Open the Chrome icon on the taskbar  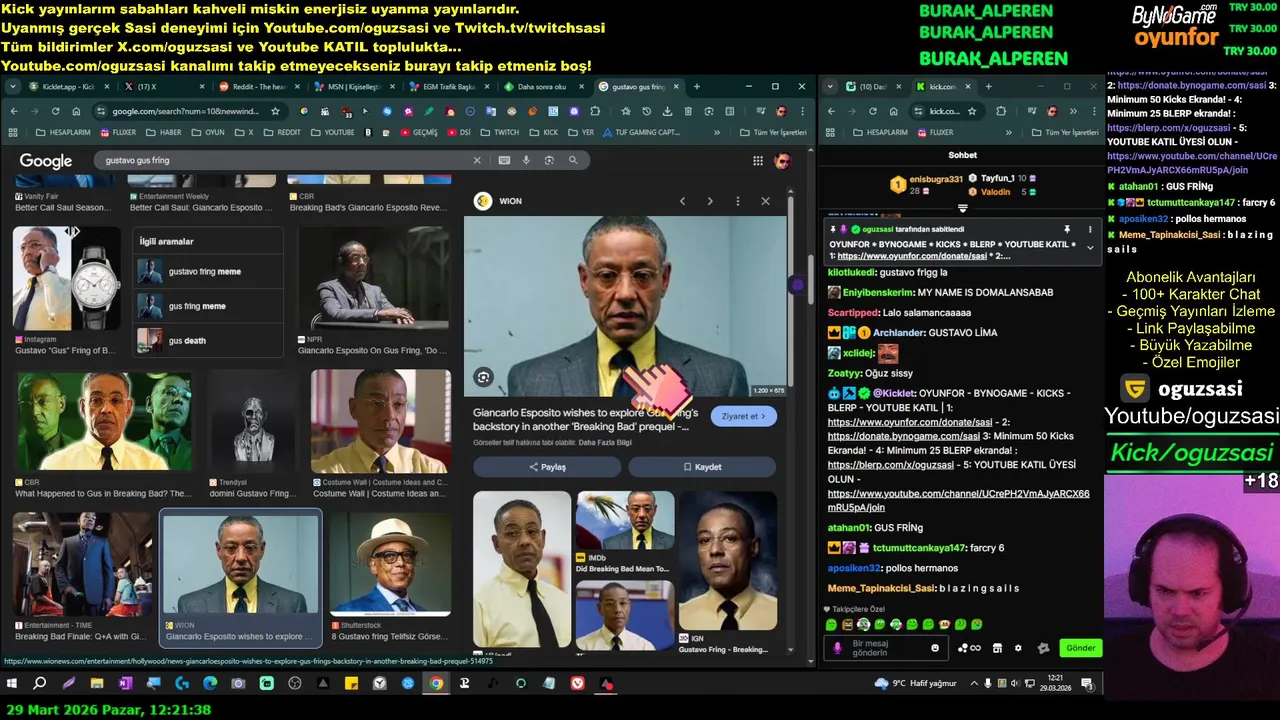coord(436,684)
